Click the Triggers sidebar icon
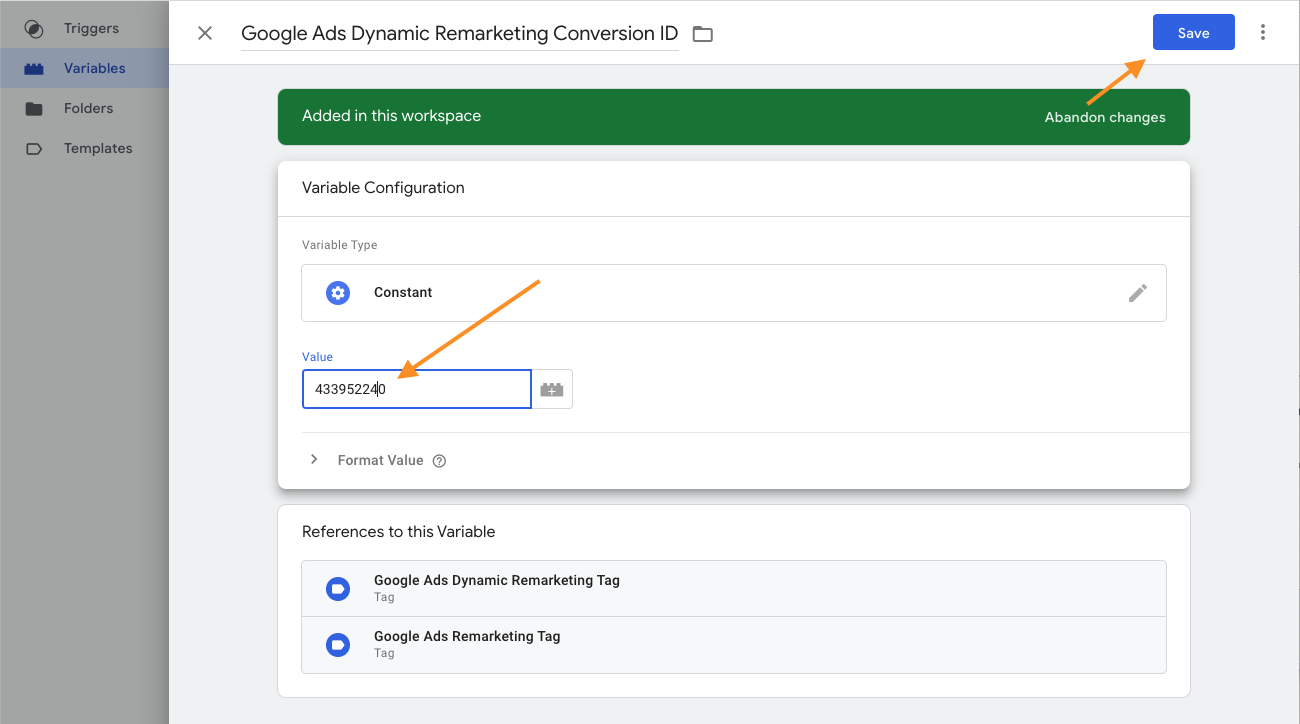1300x724 pixels. coord(34,29)
